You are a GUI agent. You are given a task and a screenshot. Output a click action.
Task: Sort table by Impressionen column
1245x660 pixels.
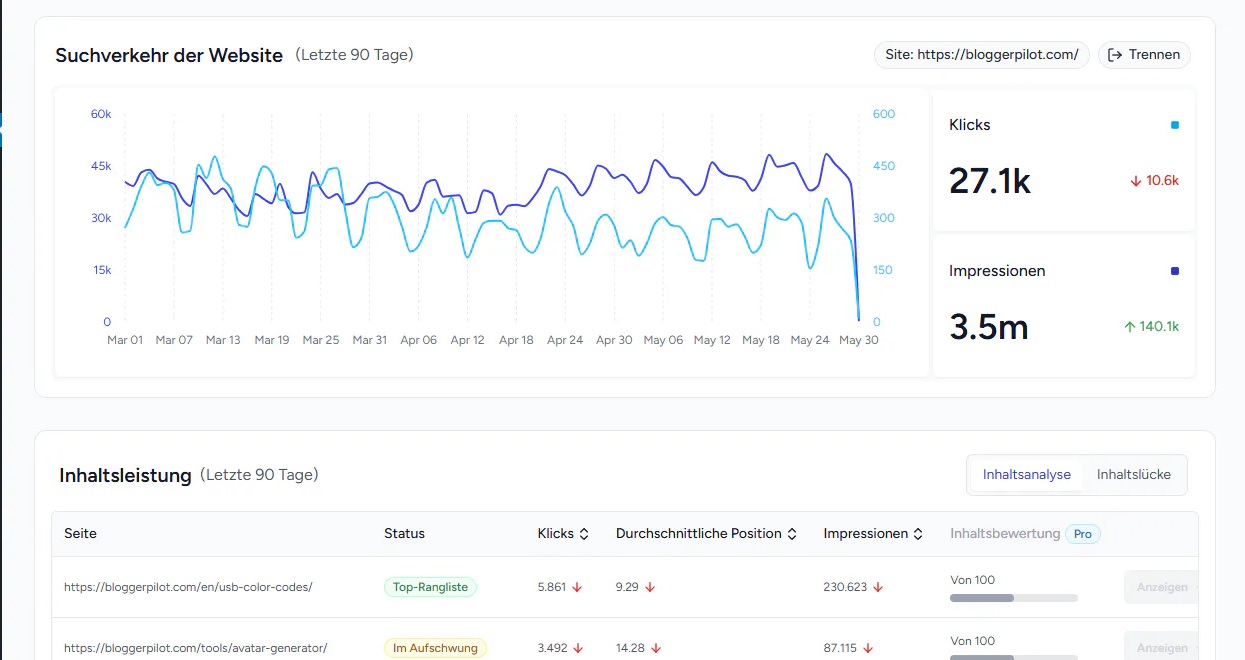click(872, 534)
